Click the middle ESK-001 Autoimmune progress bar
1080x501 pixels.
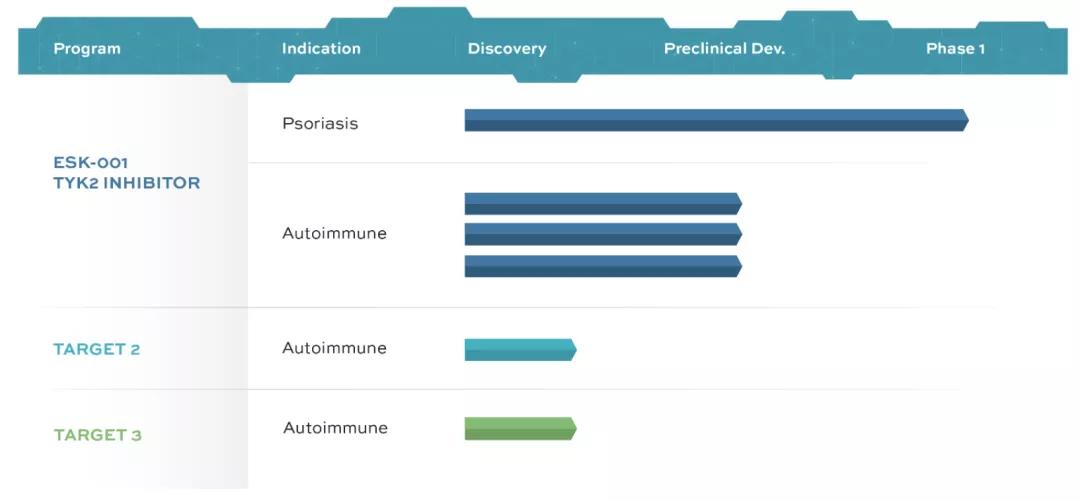point(601,235)
